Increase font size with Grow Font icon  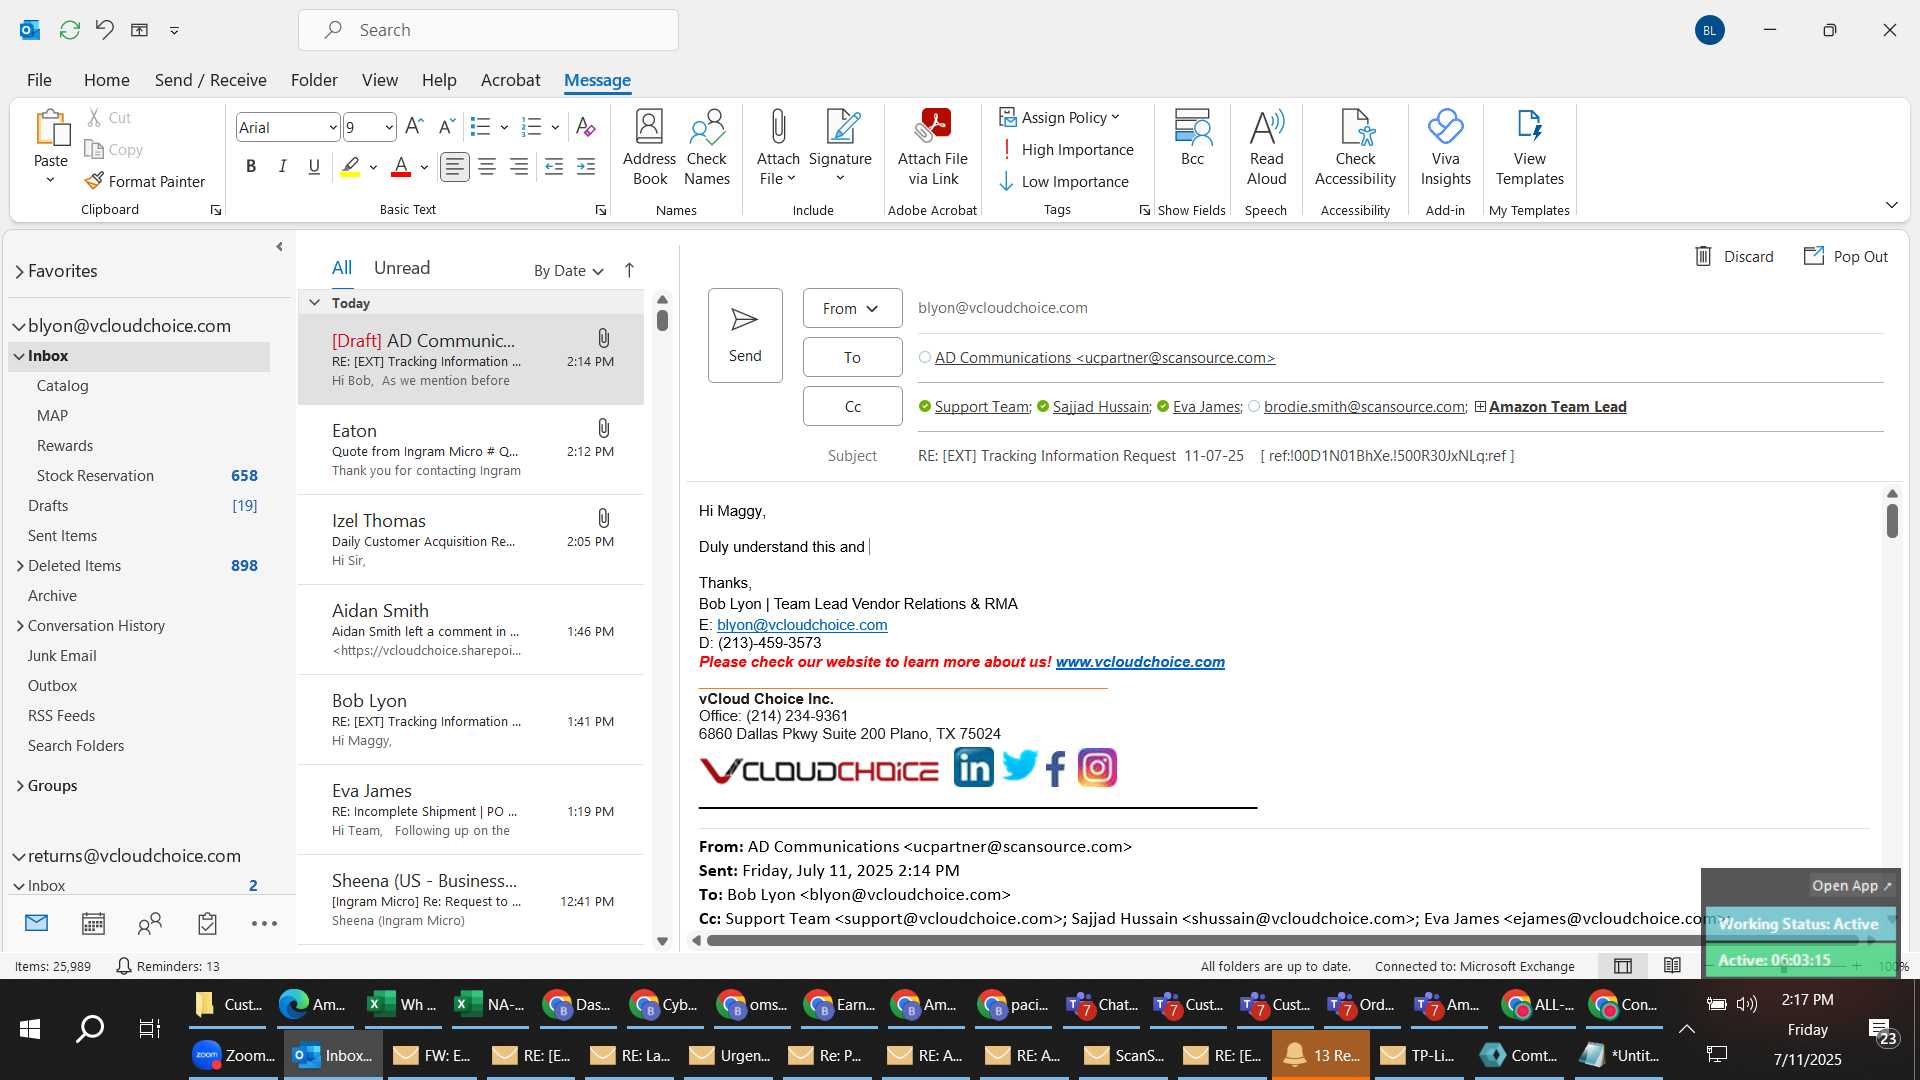click(414, 126)
